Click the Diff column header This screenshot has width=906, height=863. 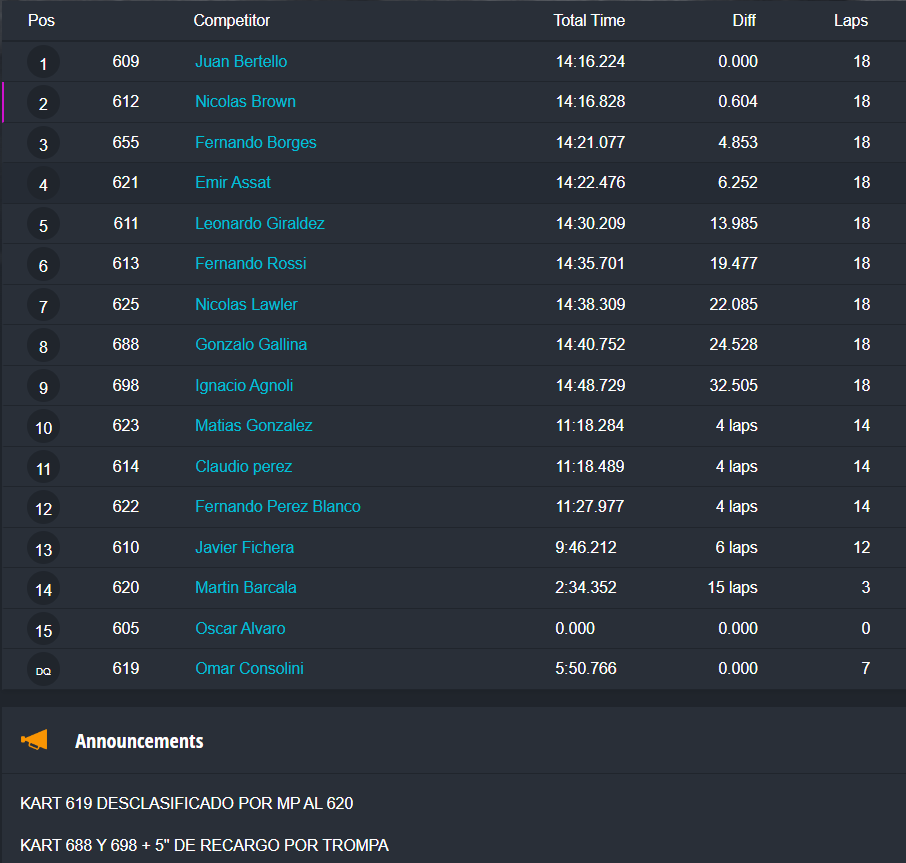click(x=743, y=20)
